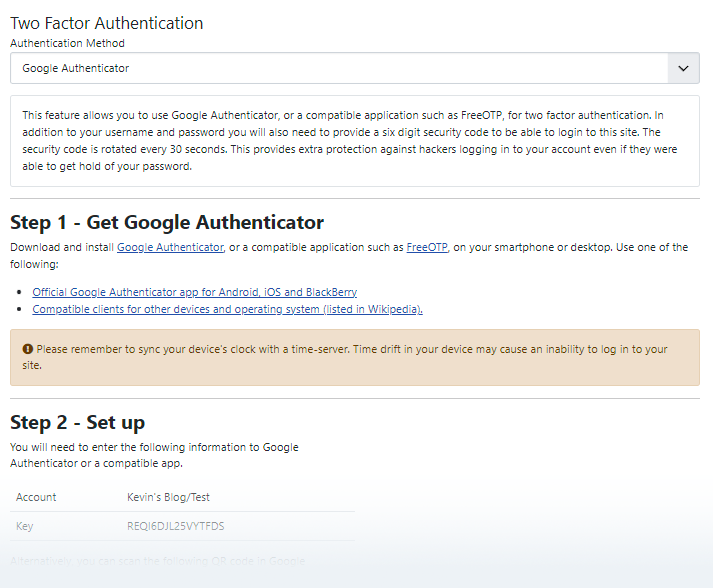Click the Key row label

tap(25, 526)
